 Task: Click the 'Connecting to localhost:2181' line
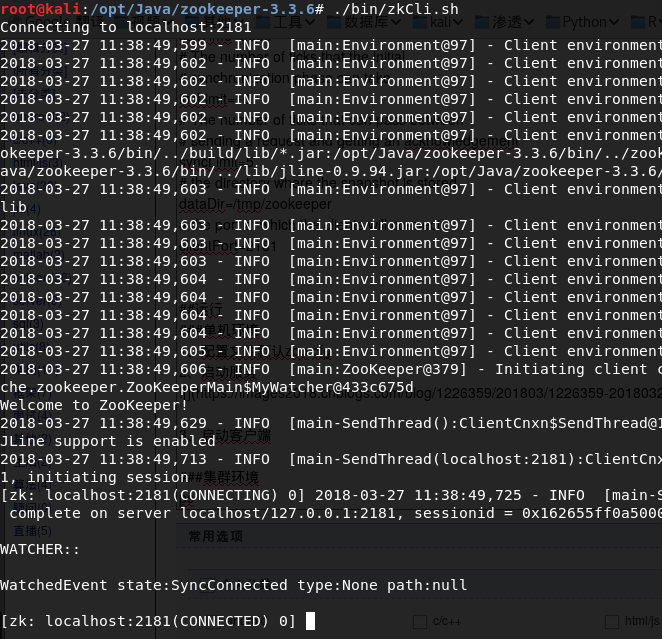pos(126,27)
